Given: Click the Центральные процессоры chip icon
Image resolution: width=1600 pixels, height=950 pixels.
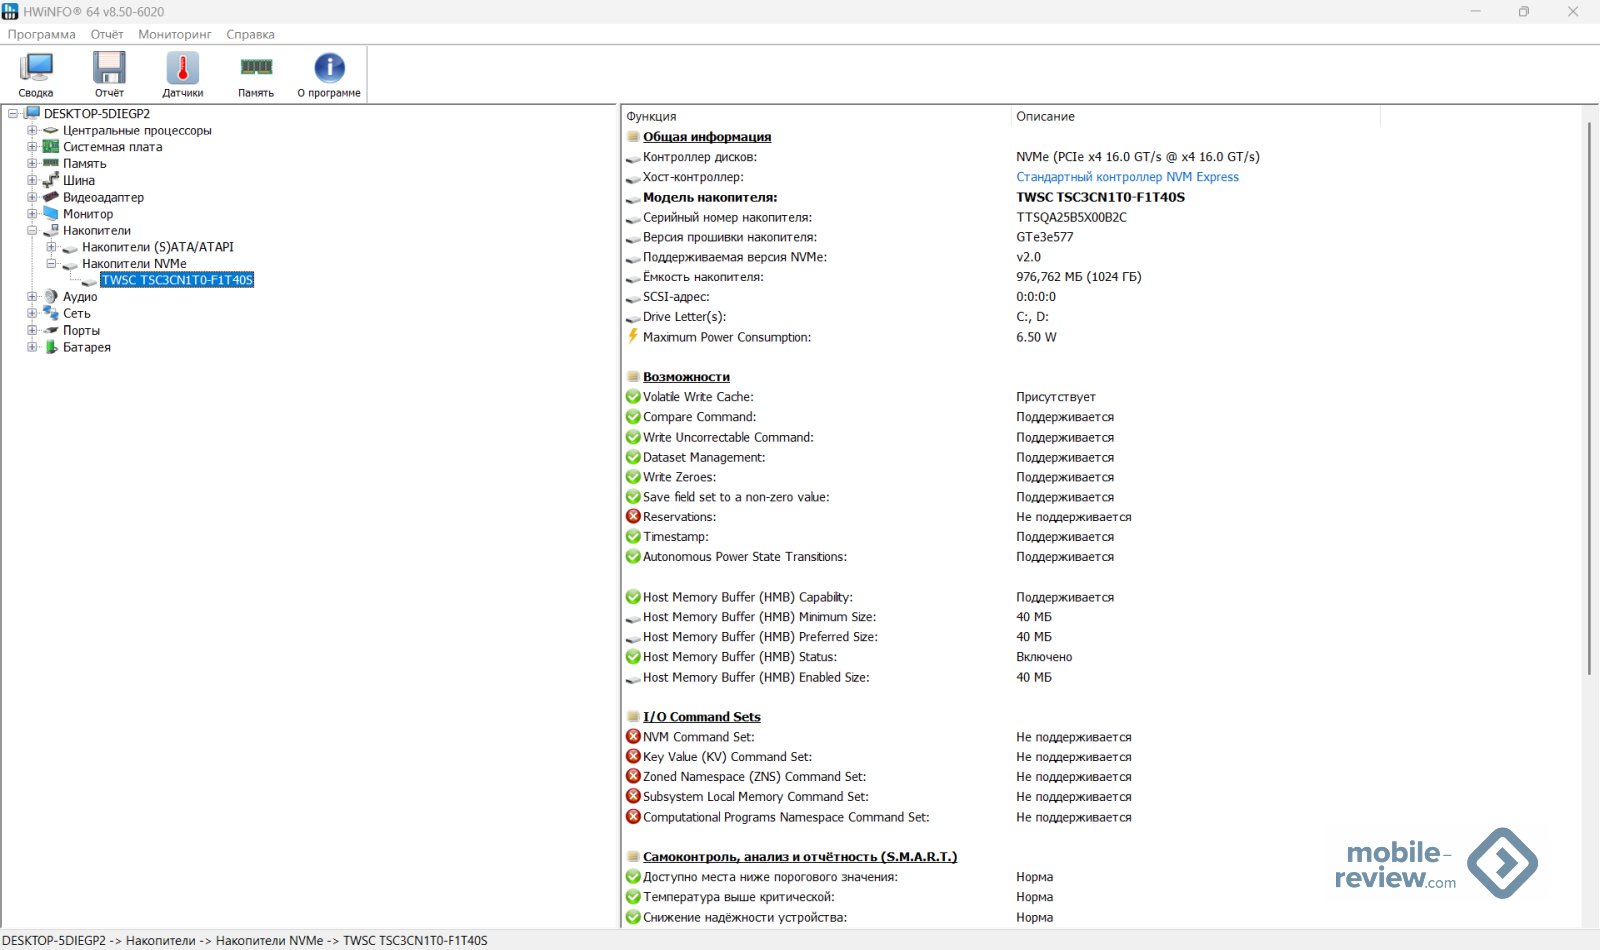Looking at the screenshot, I should 51,130.
